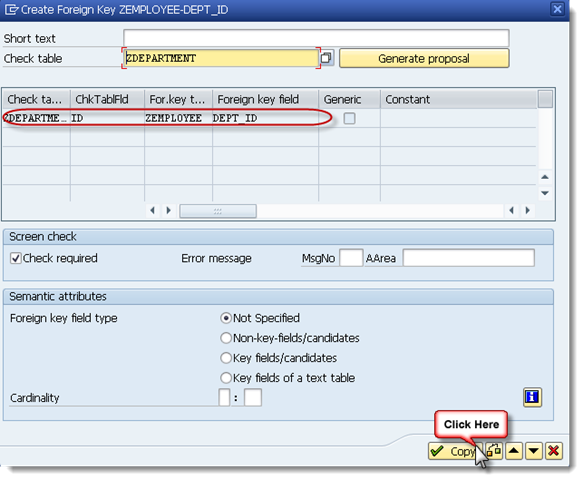Click the blue information icon by Cardinality

[x=532, y=397]
